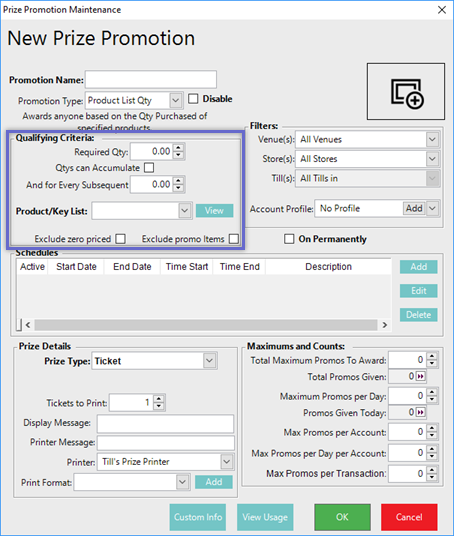Click arrow icon beside Promos Given Today
The width and height of the screenshot is (454, 536).
pyautogui.click(x=420, y=413)
